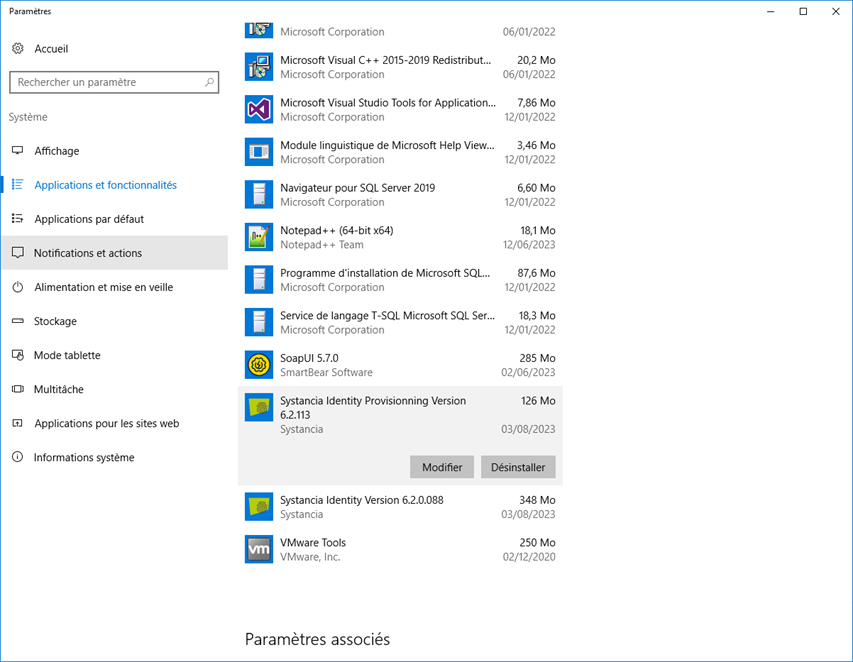Viewport: 853px width, 662px height.
Task: Click the Modifier button
Action: click(442, 467)
